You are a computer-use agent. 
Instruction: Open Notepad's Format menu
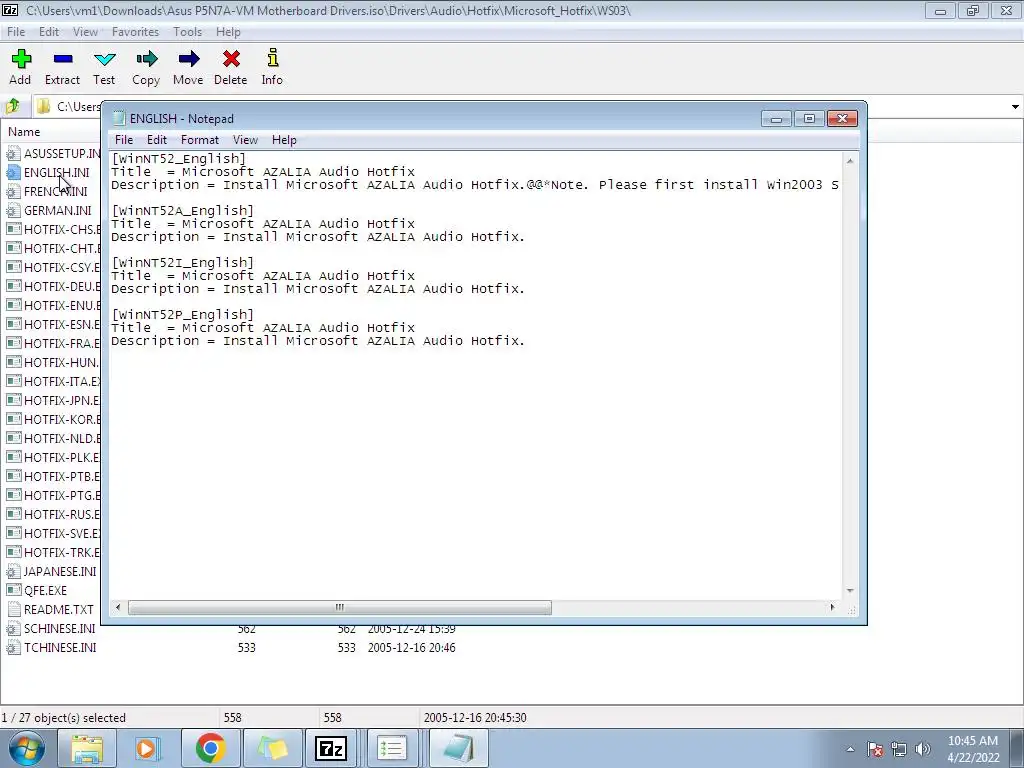[x=200, y=140]
